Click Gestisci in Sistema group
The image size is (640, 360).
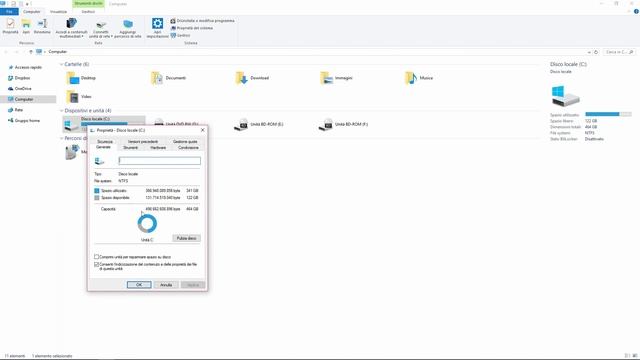pyautogui.click(x=180, y=36)
